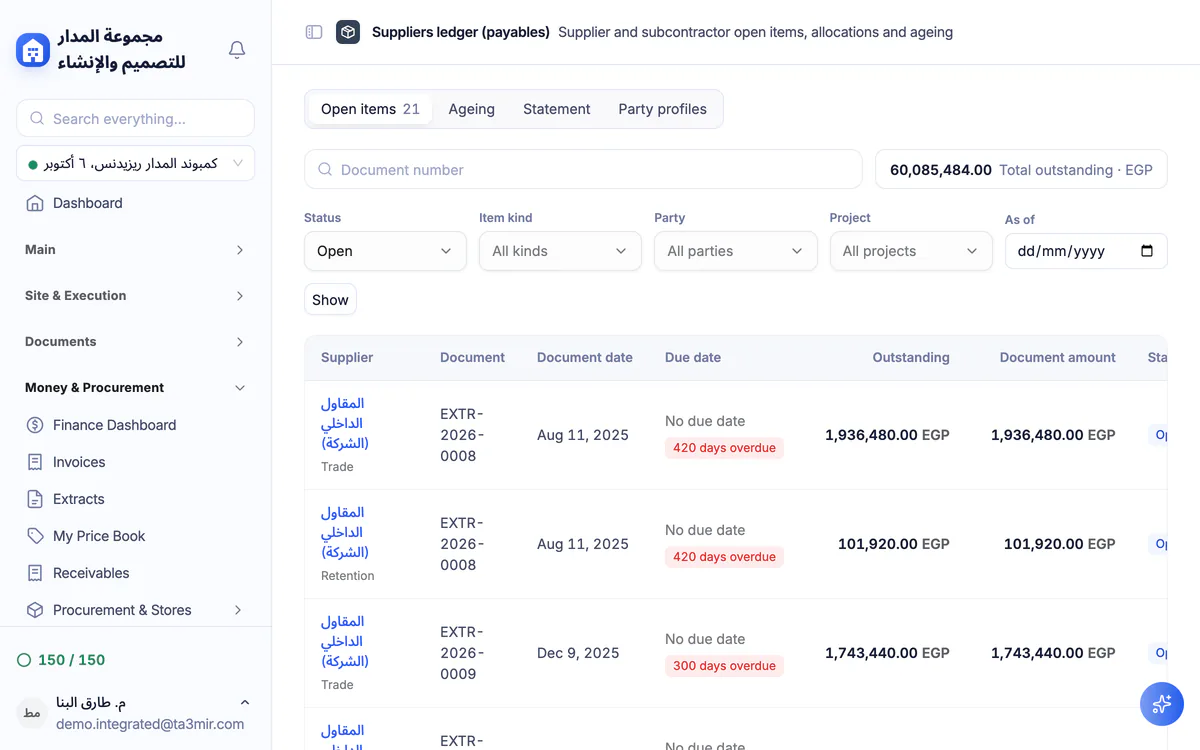Click the Document date column header
The image size is (1200, 750).
pyautogui.click(x=585, y=357)
